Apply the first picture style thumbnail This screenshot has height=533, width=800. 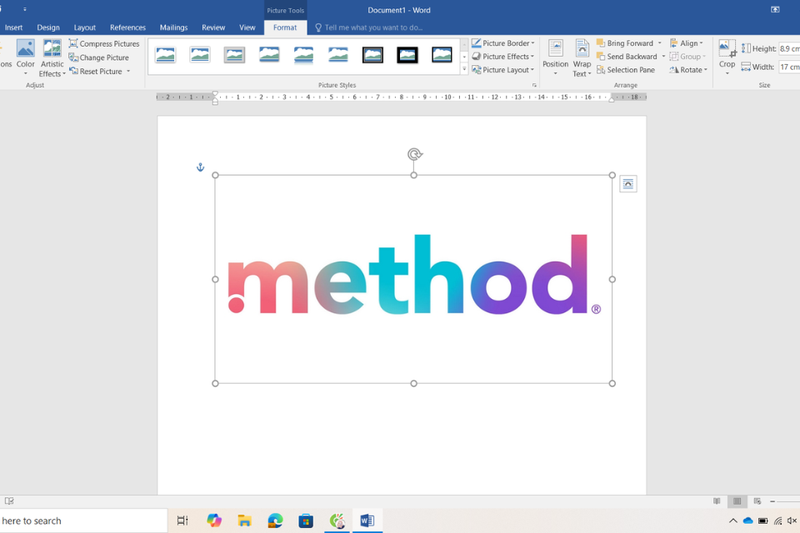pyautogui.click(x=165, y=55)
